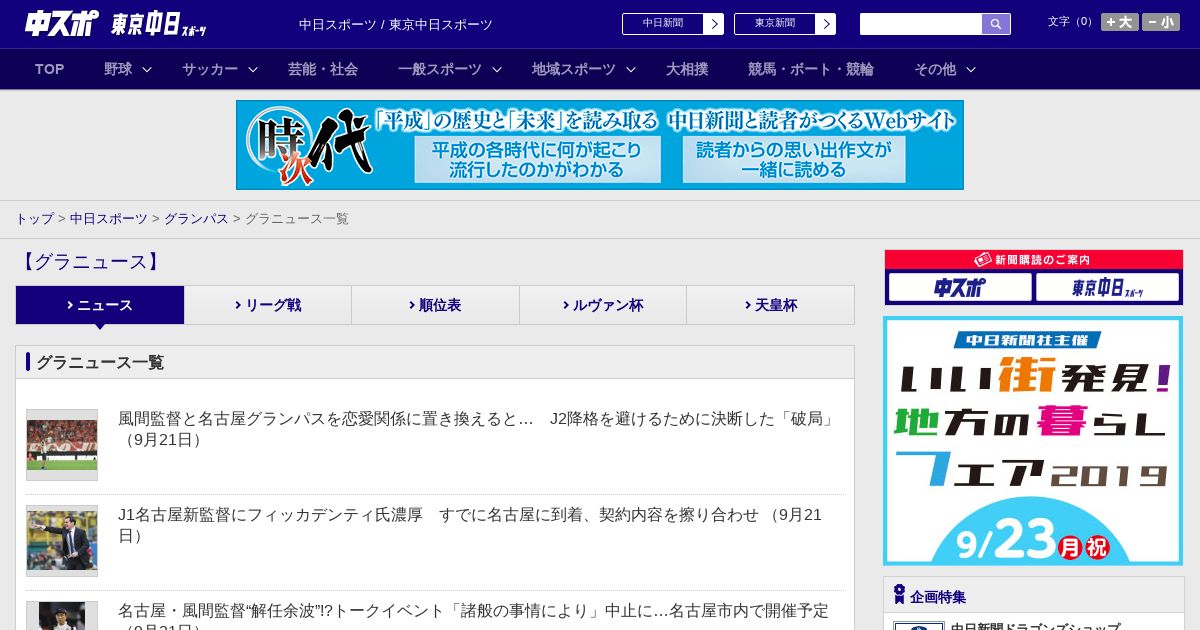Click the ribbon icon beside 企画特集
Screen dimensions: 1200x630
[899, 595]
